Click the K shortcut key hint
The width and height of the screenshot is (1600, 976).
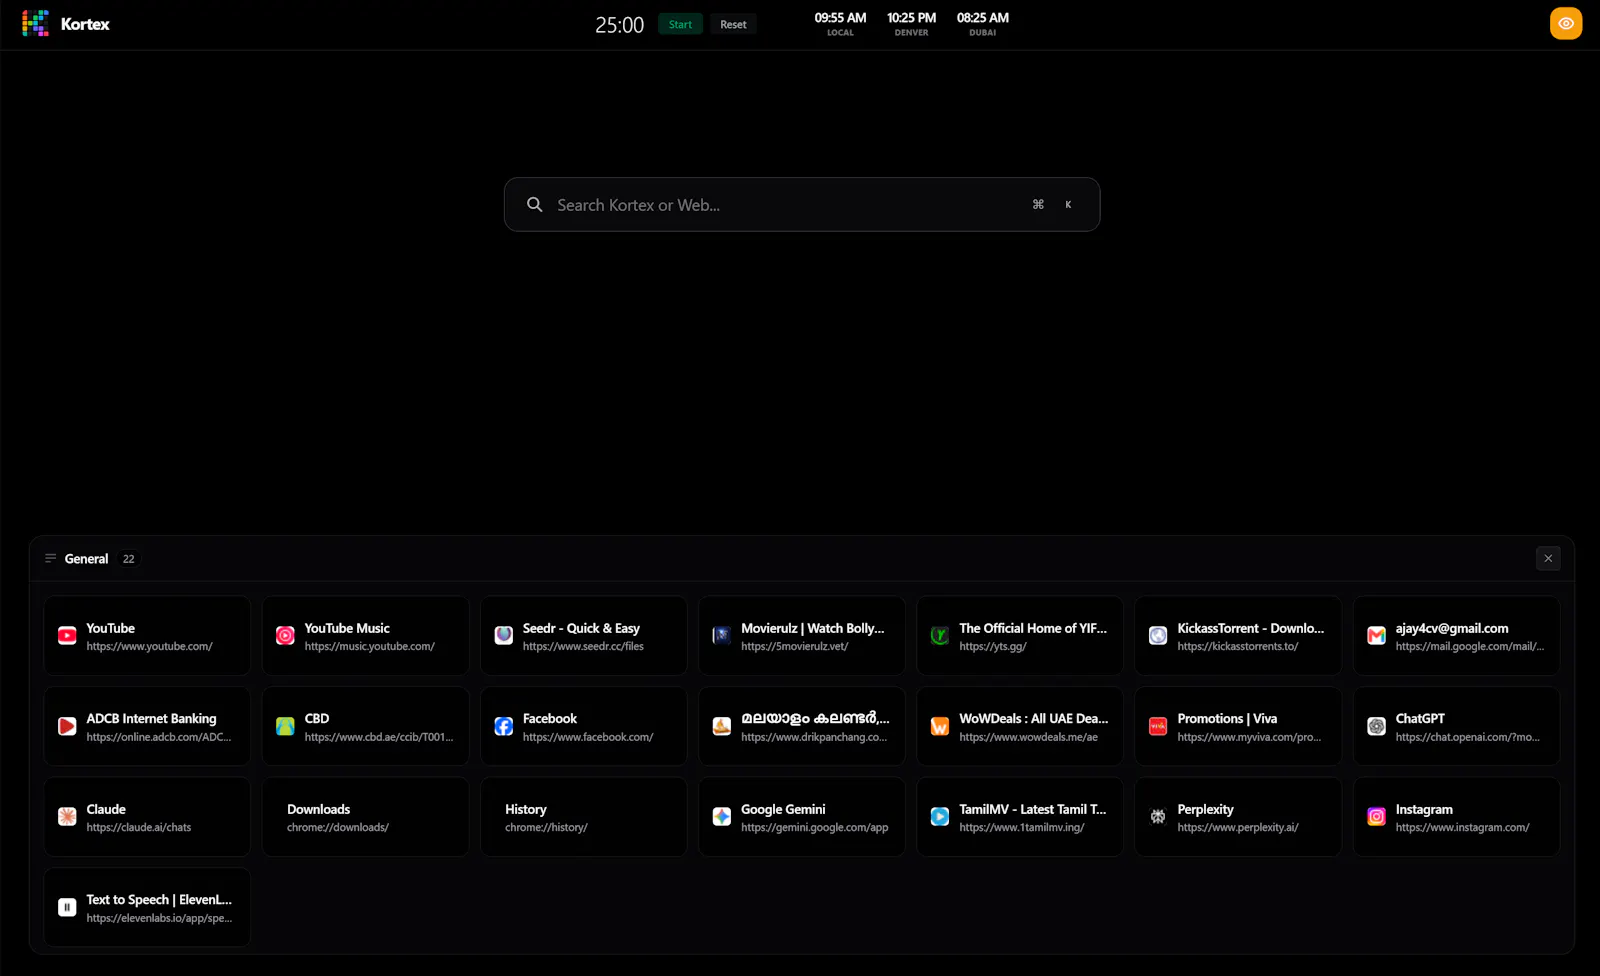coord(1068,204)
